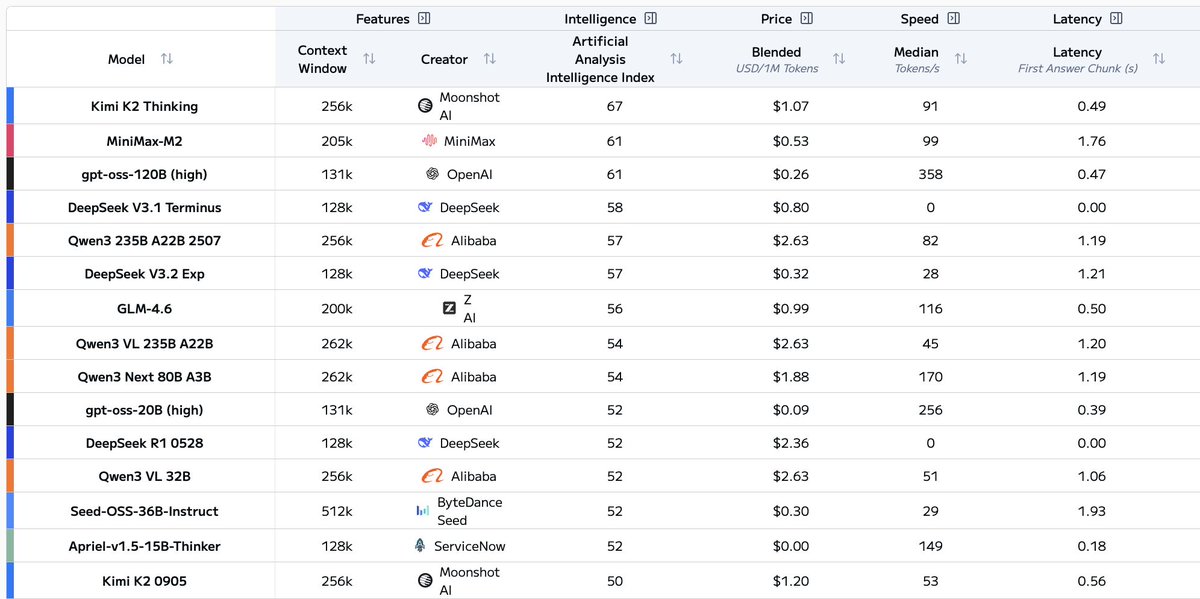Sort by Median speed arrows

pyautogui.click(x=960, y=59)
